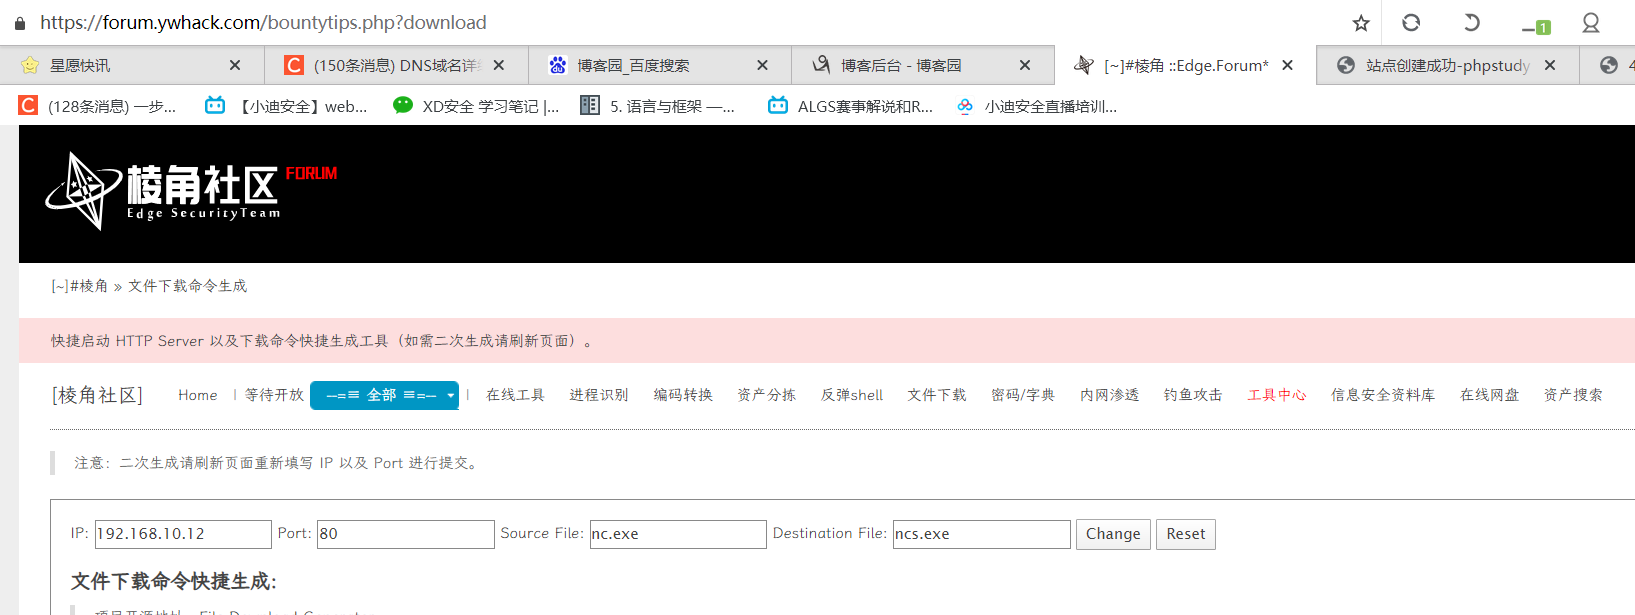This screenshot has height=615, width=1635.
Task: Click the IP input field
Action: coord(183,534)
